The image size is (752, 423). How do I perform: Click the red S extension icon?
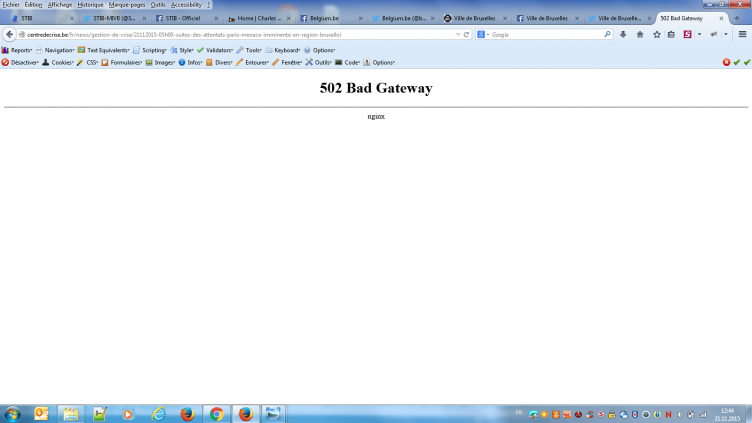coord(688,35)
